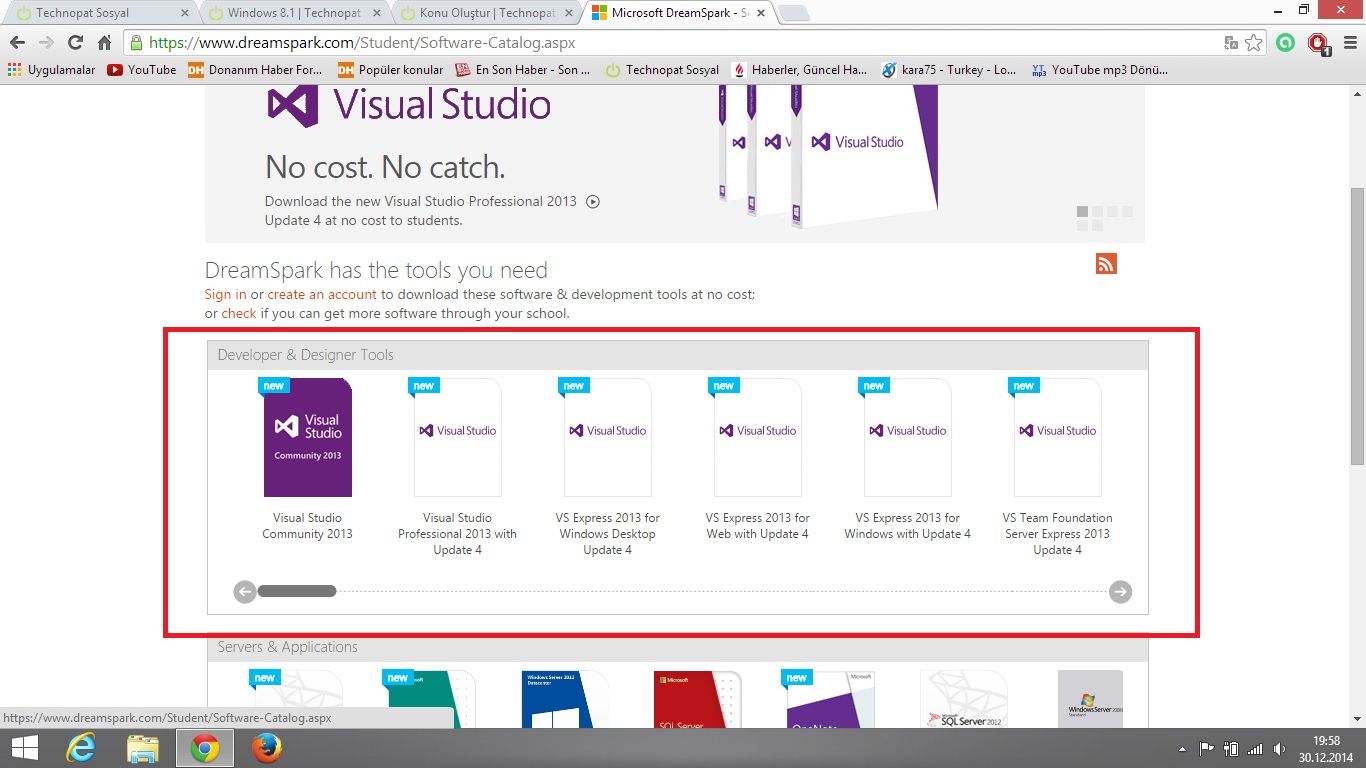This screenshot has width=1366, height=768.
Task: Open the Popüler konular bookmark
Action: point(390,70)
